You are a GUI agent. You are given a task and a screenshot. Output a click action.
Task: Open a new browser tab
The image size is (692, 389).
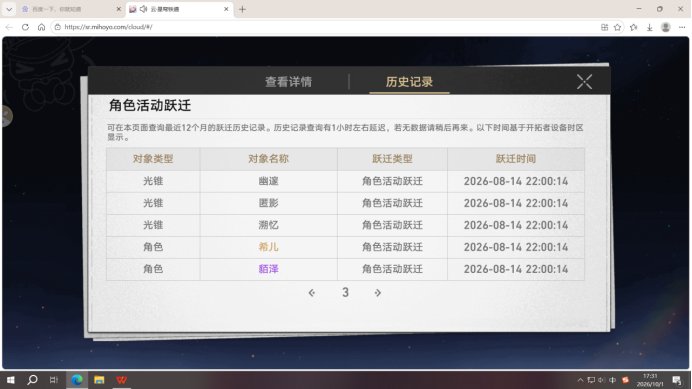tap(242, 9)
